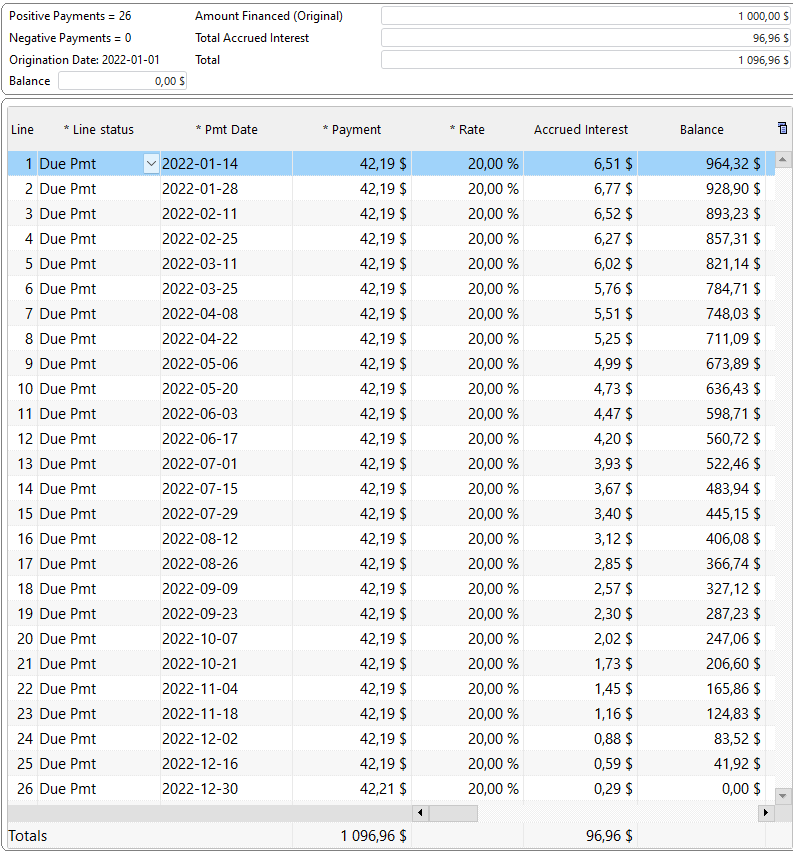Click the horizontal scrollbar thumb
The height and width of the screenshot is (852, 793).
coord(453,813)
